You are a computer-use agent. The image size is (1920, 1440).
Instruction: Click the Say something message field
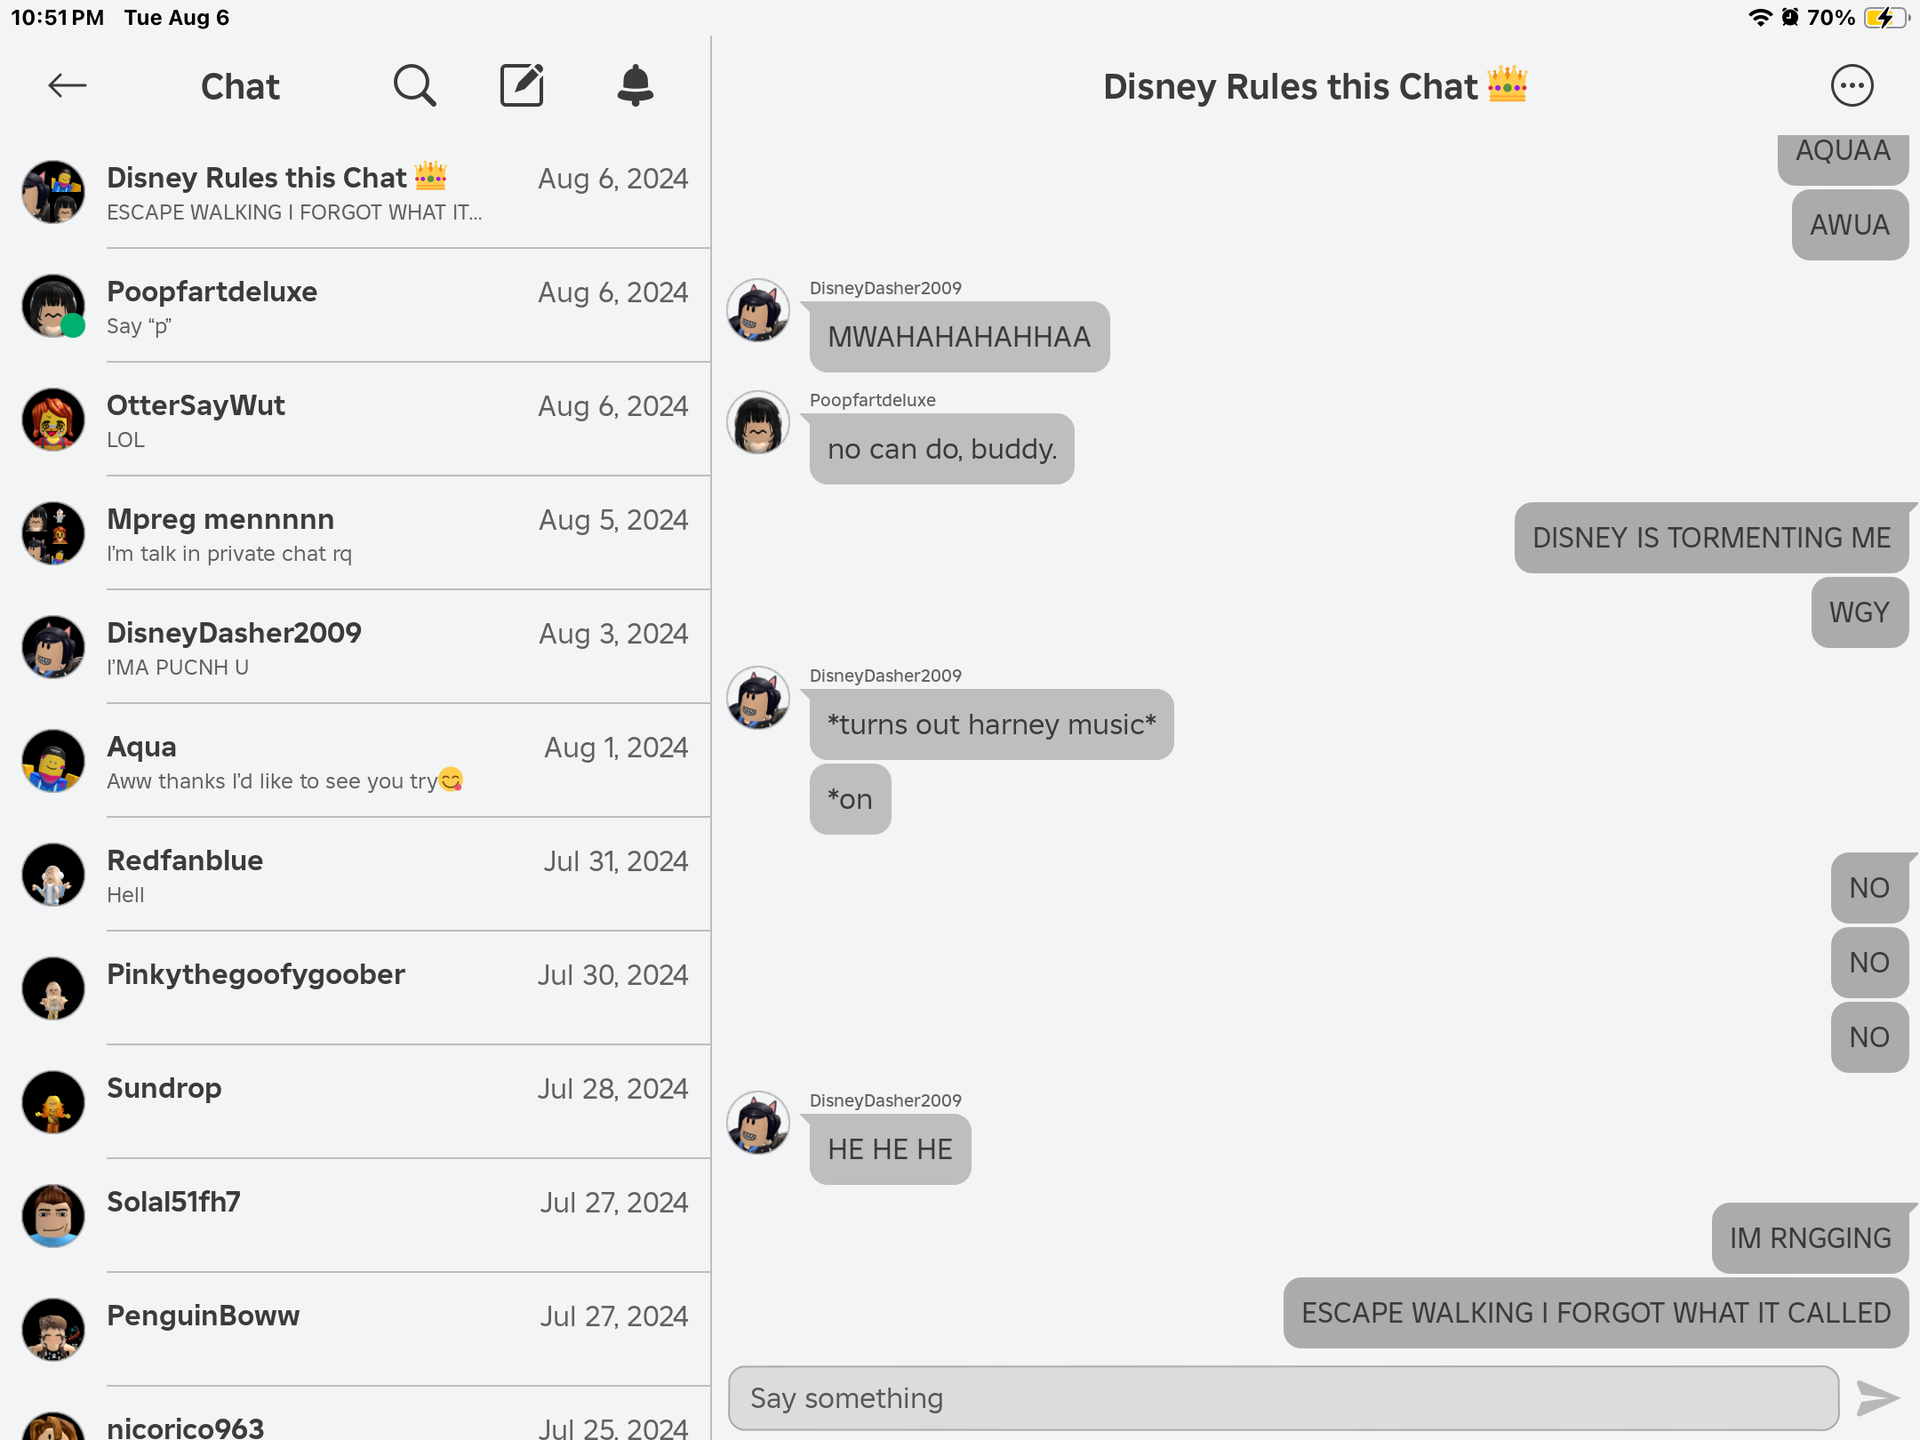[x=1283, y=1398]
